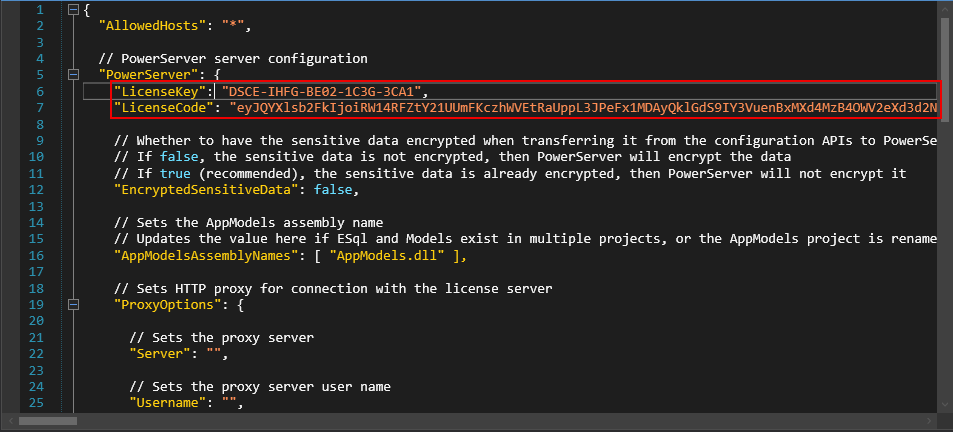Collapse the "PowerServer" section fold
Image resolution: width=953 pixels, height=432 pixels.
(73, 74)
